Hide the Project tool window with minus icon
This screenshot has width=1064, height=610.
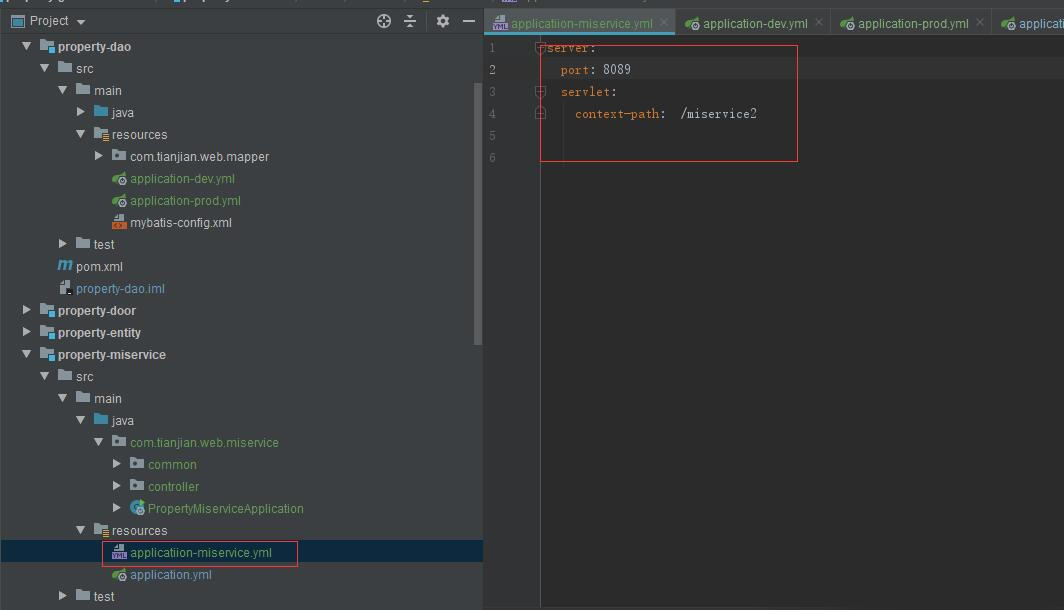coord(469,21)
